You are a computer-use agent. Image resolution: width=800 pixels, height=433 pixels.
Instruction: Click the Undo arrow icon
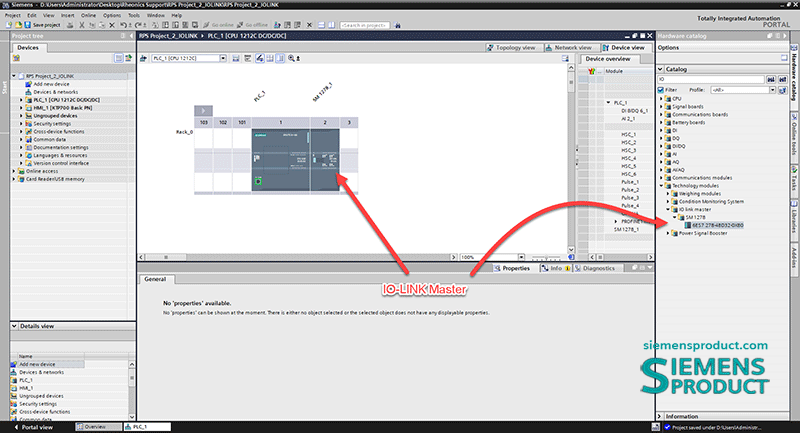(123, 25)
